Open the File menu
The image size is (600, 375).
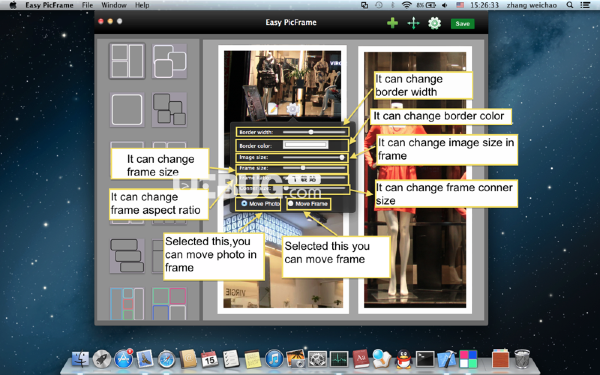(x=87, y=5)
